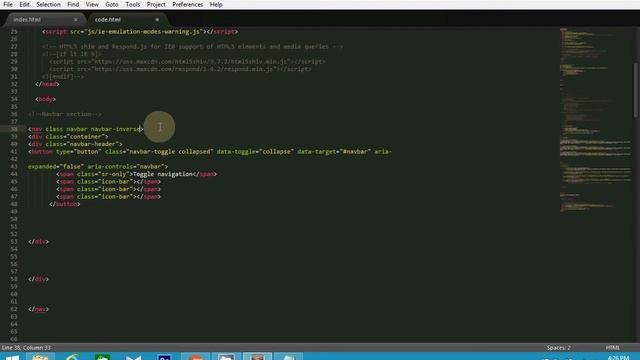640x360 pixels.
Task: Click the Navbar section comment line
Action: (65, 114)
